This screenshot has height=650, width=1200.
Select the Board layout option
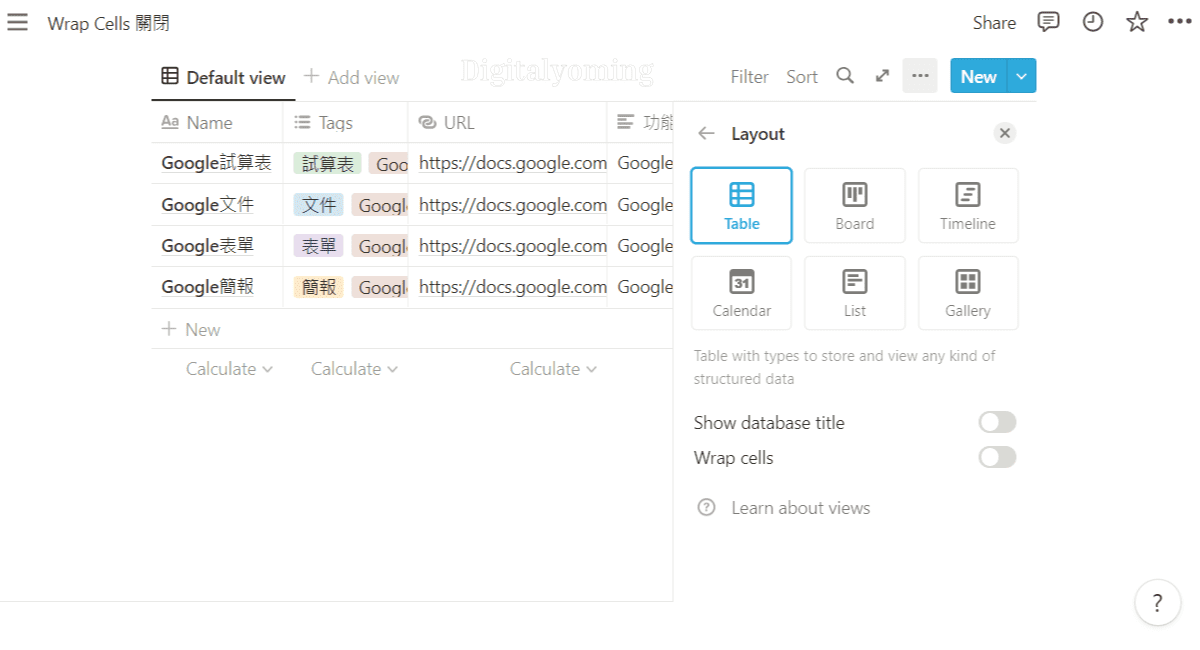(x=854, y=206)
